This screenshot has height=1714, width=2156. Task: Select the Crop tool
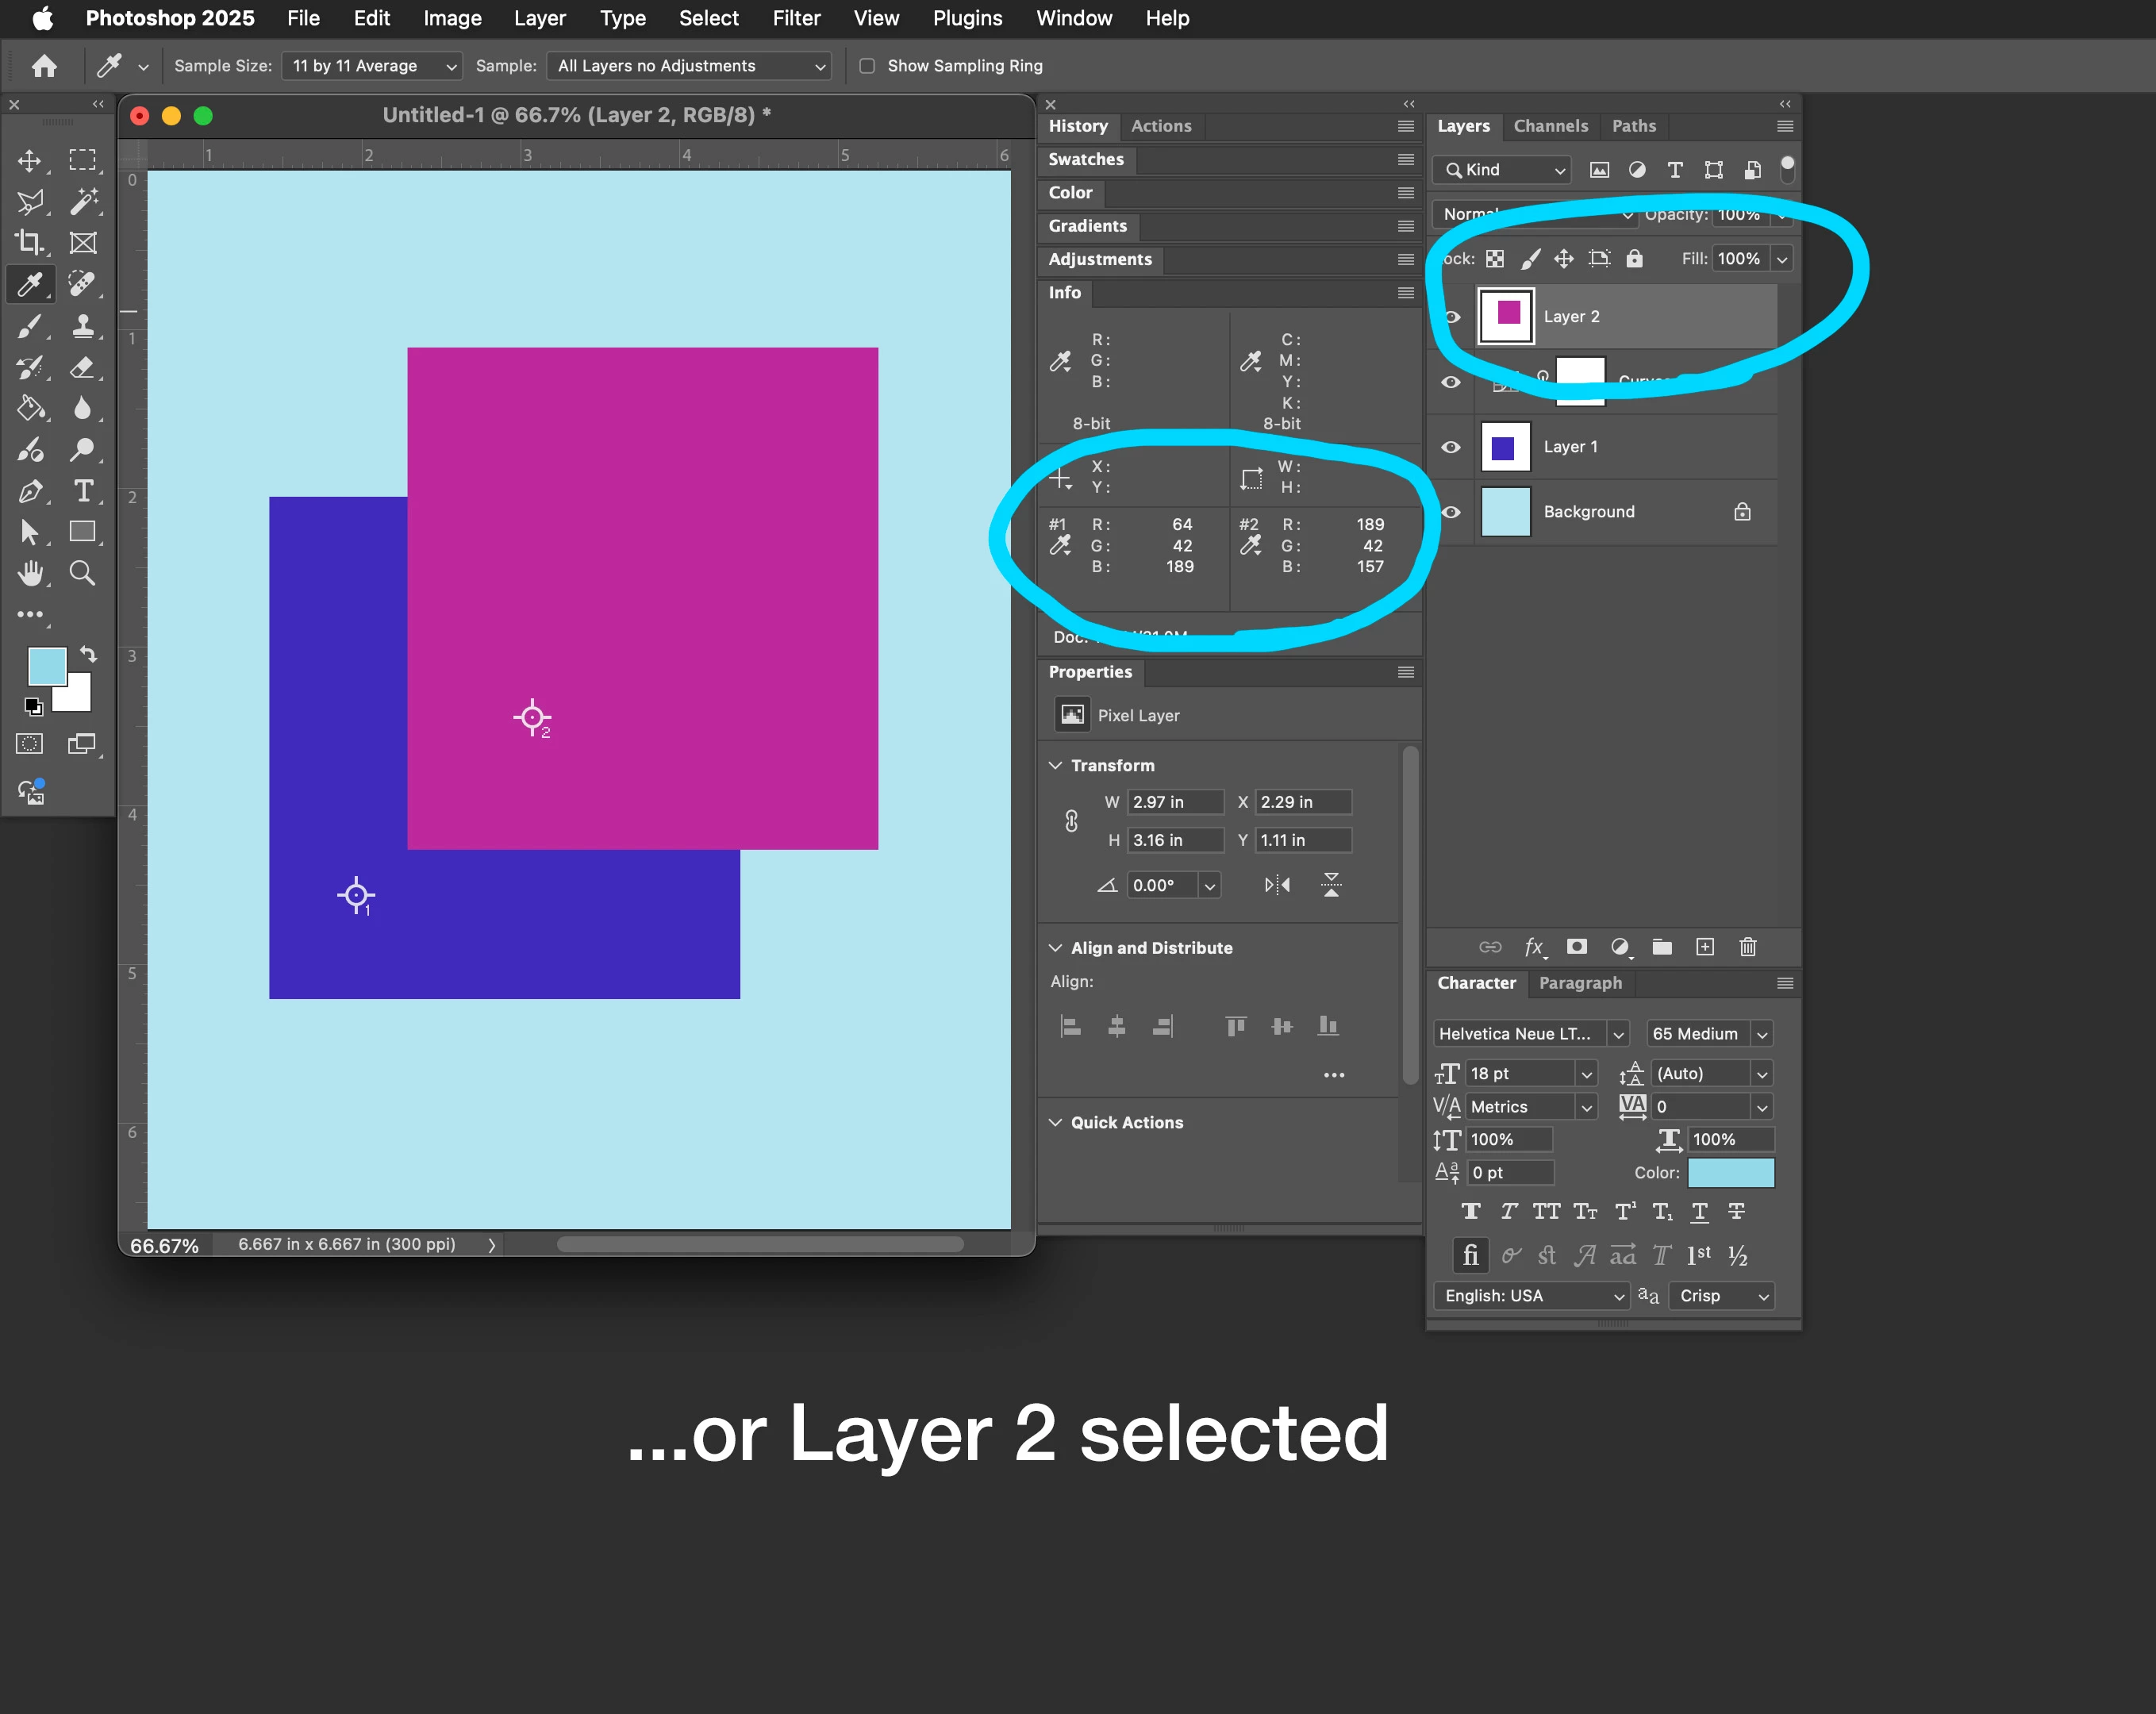pos(29,243)
